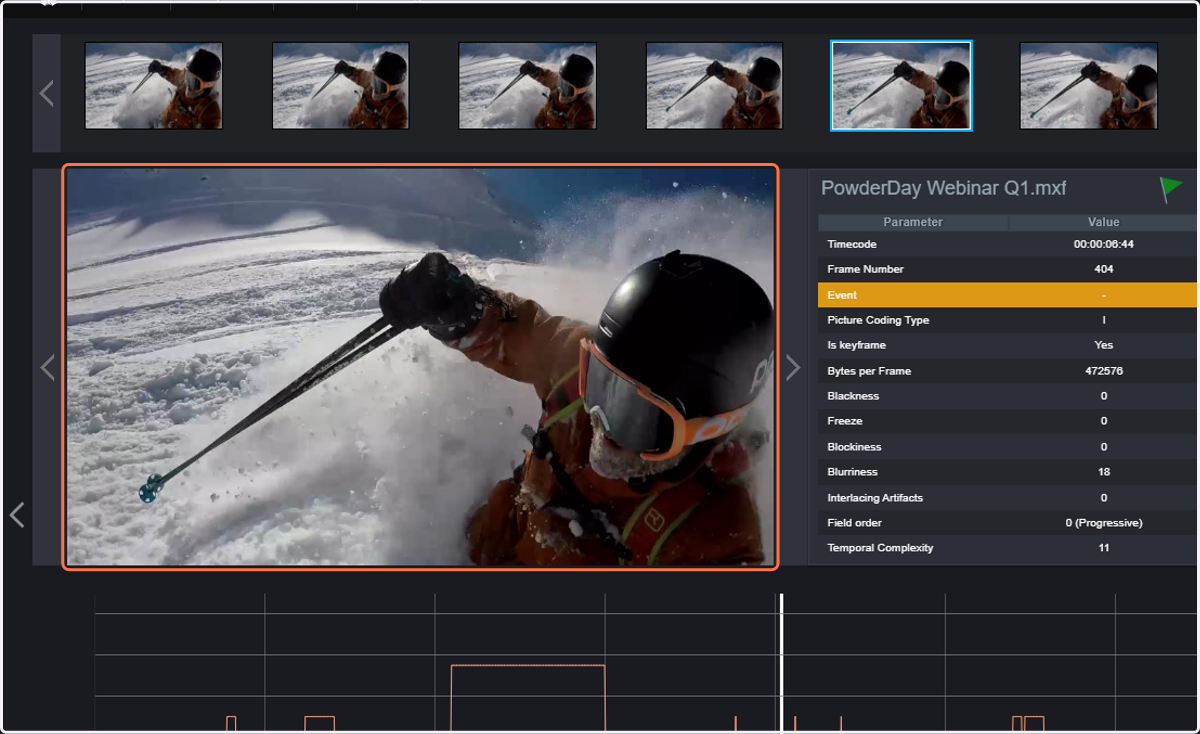Select the highlighted Event row
1200x734 pixels.
1007,295
